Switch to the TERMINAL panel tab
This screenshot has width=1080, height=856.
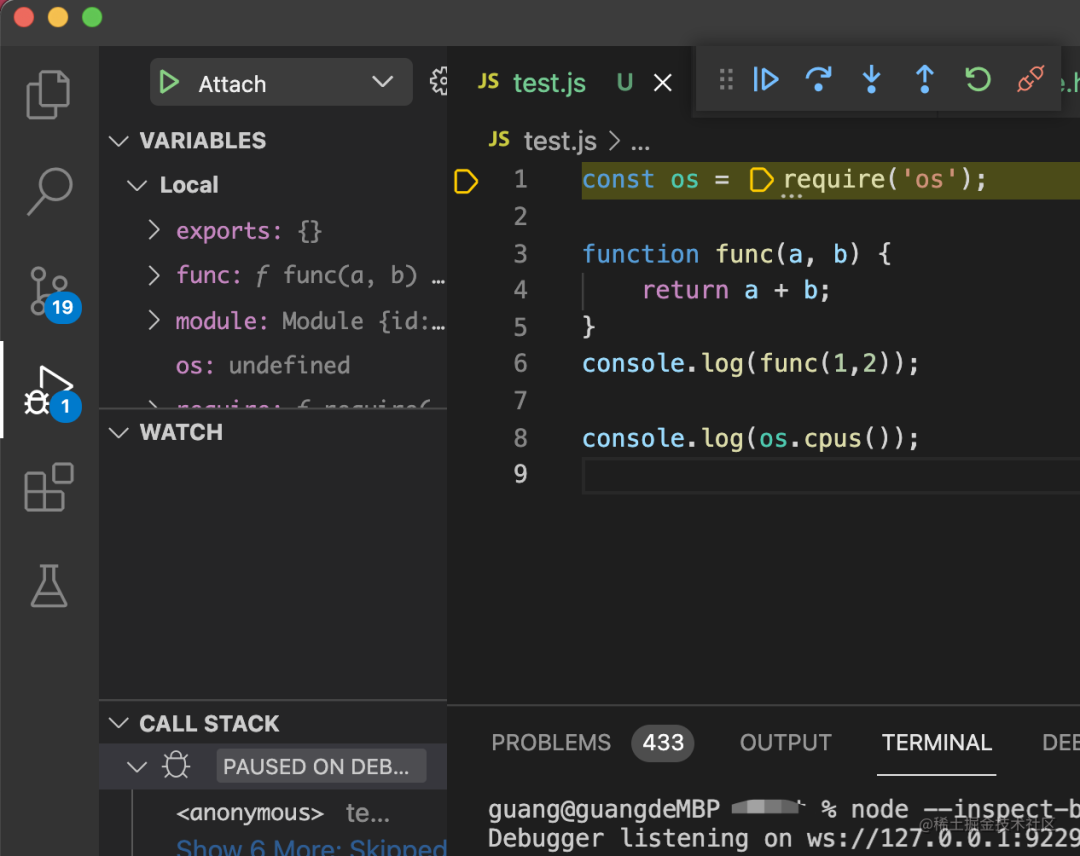click(937, 742)
